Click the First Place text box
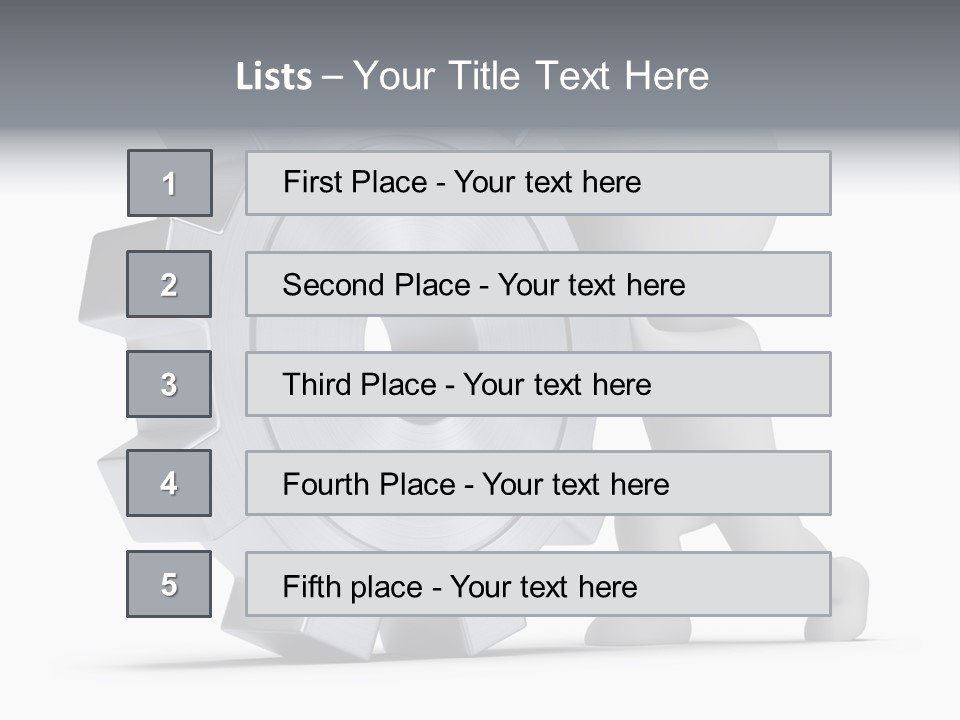Viewport: 960px width, 720px height. 538,183
